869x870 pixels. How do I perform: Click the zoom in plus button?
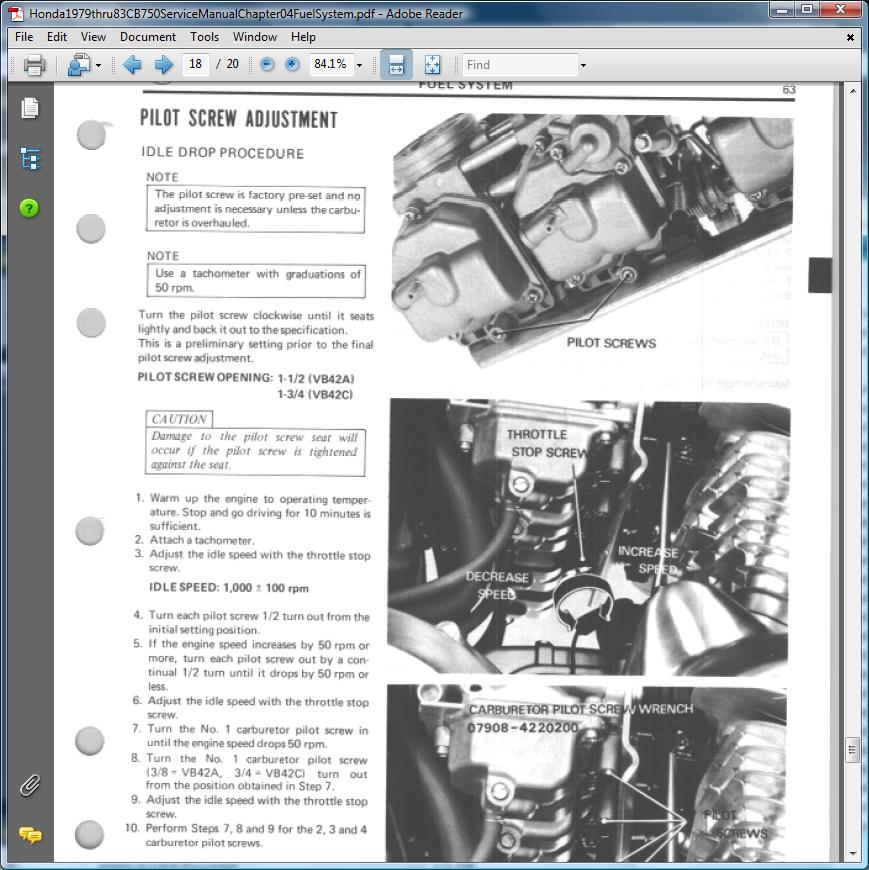click(292, 65)
